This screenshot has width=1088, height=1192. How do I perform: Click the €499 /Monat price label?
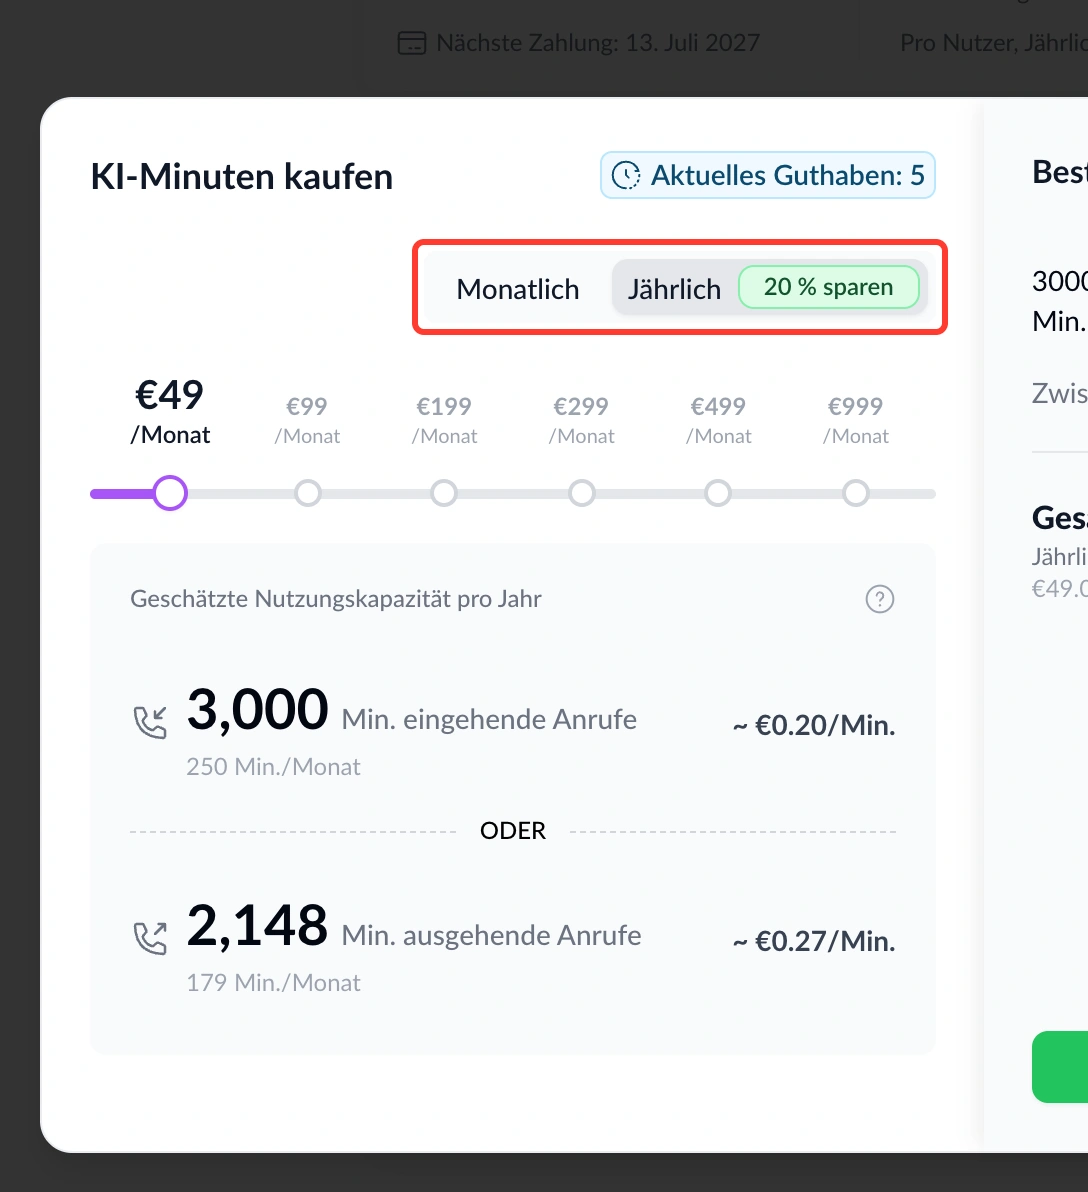coord(718,420)
